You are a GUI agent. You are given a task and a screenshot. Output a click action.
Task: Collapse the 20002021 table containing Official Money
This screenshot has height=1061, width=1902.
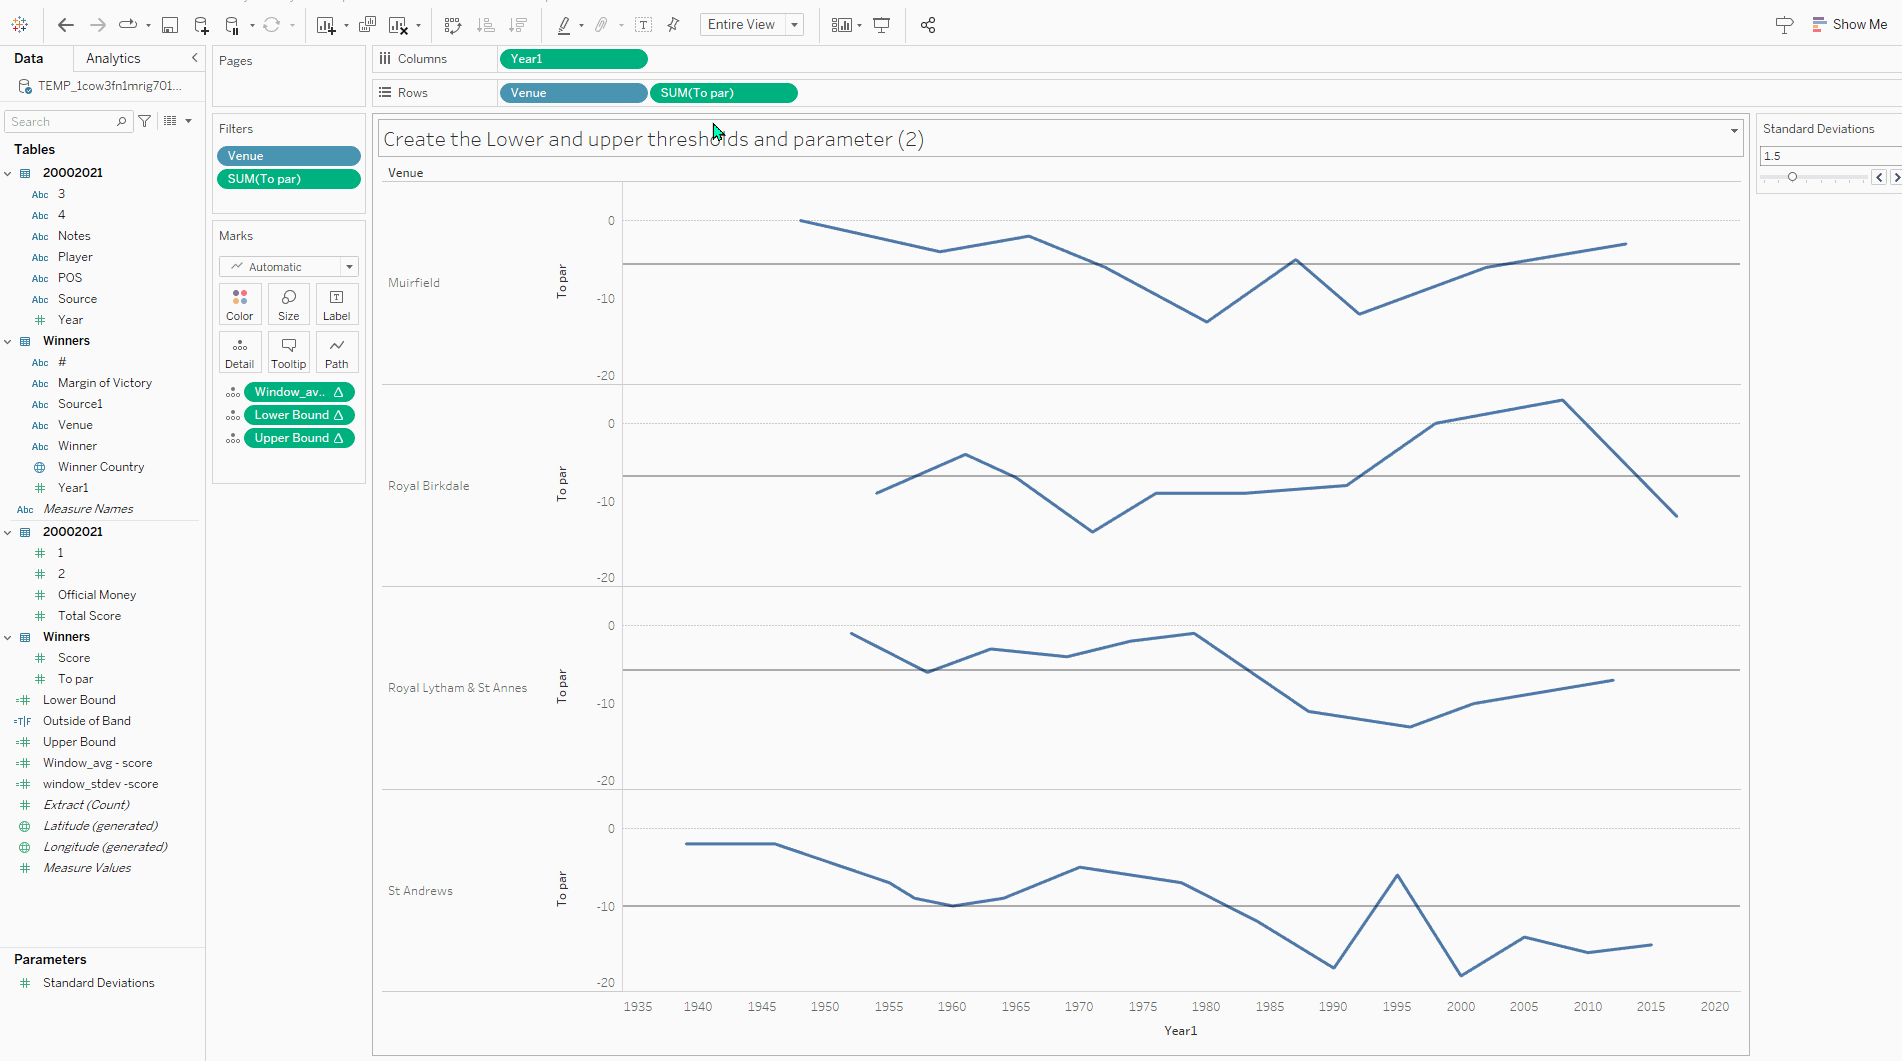coord(8,532)
